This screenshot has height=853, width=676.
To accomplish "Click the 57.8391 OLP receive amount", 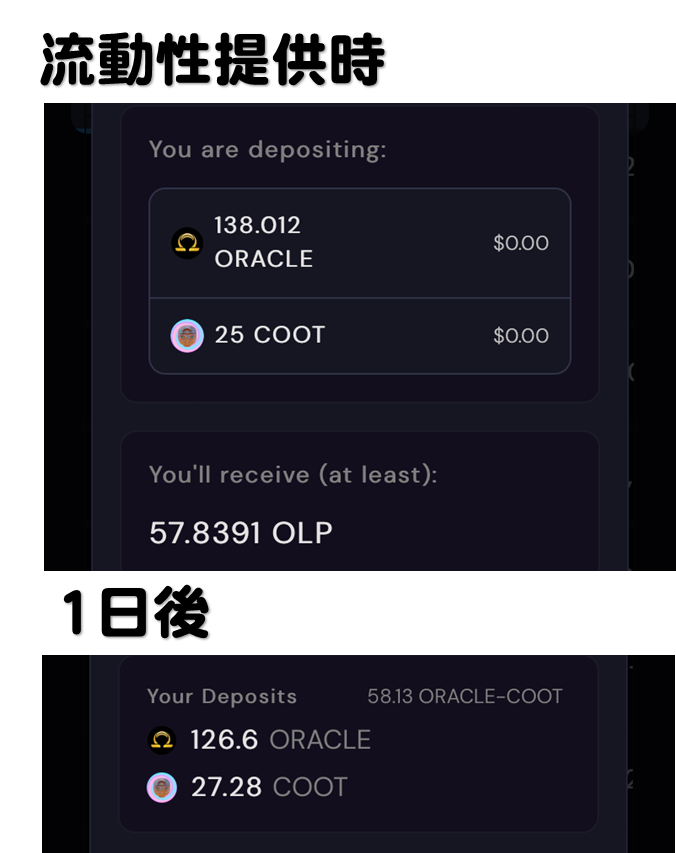I will [x=240, y=533].
